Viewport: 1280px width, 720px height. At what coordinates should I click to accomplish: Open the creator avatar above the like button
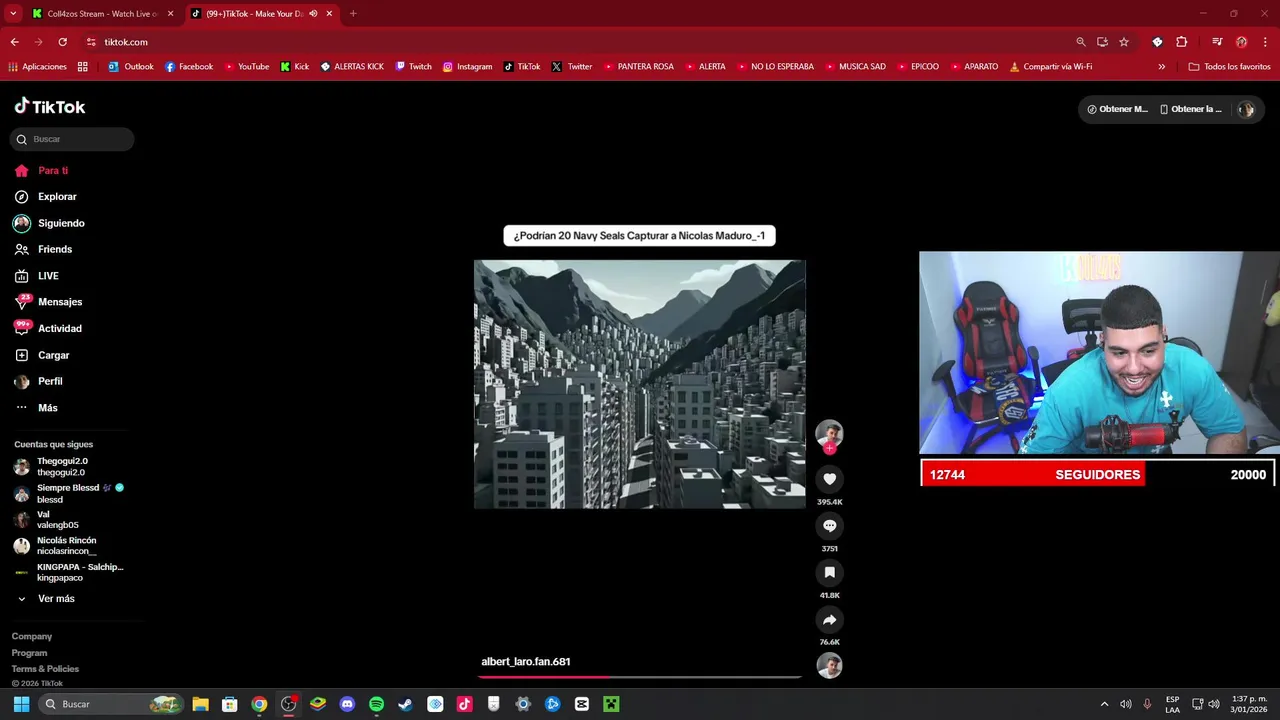[829, 433]
